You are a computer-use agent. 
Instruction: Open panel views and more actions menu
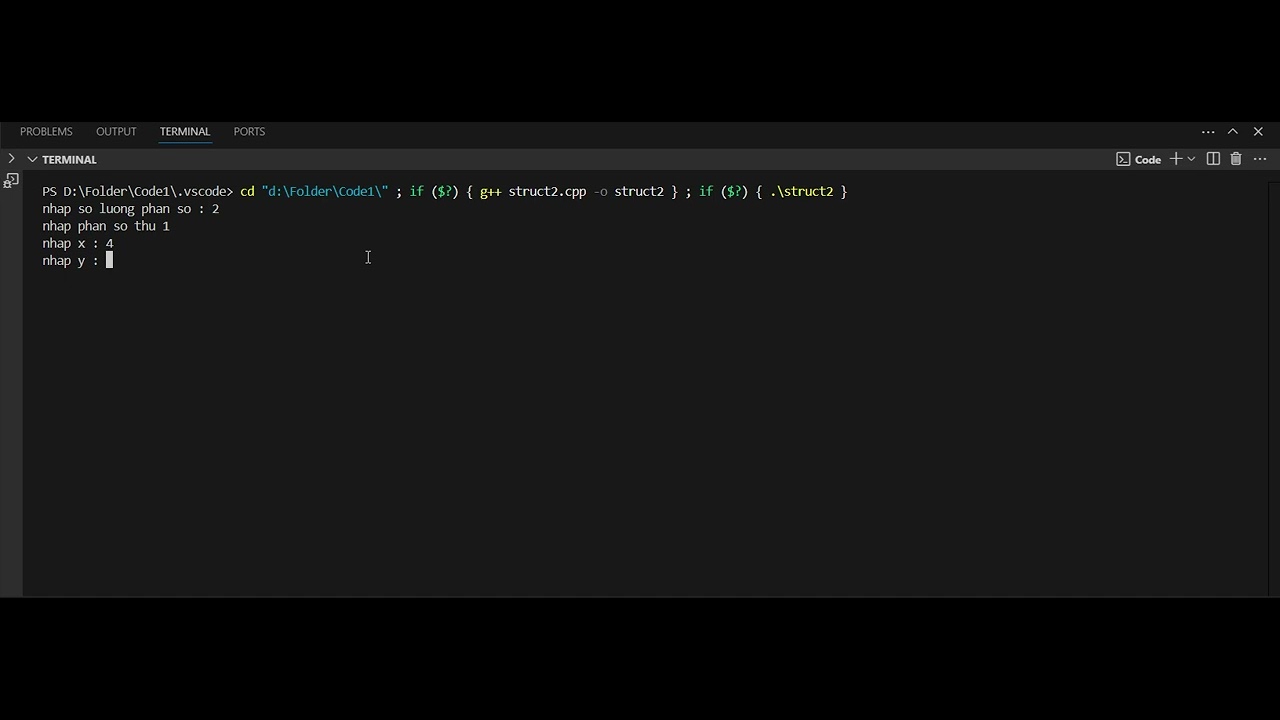click(1208, 132)
